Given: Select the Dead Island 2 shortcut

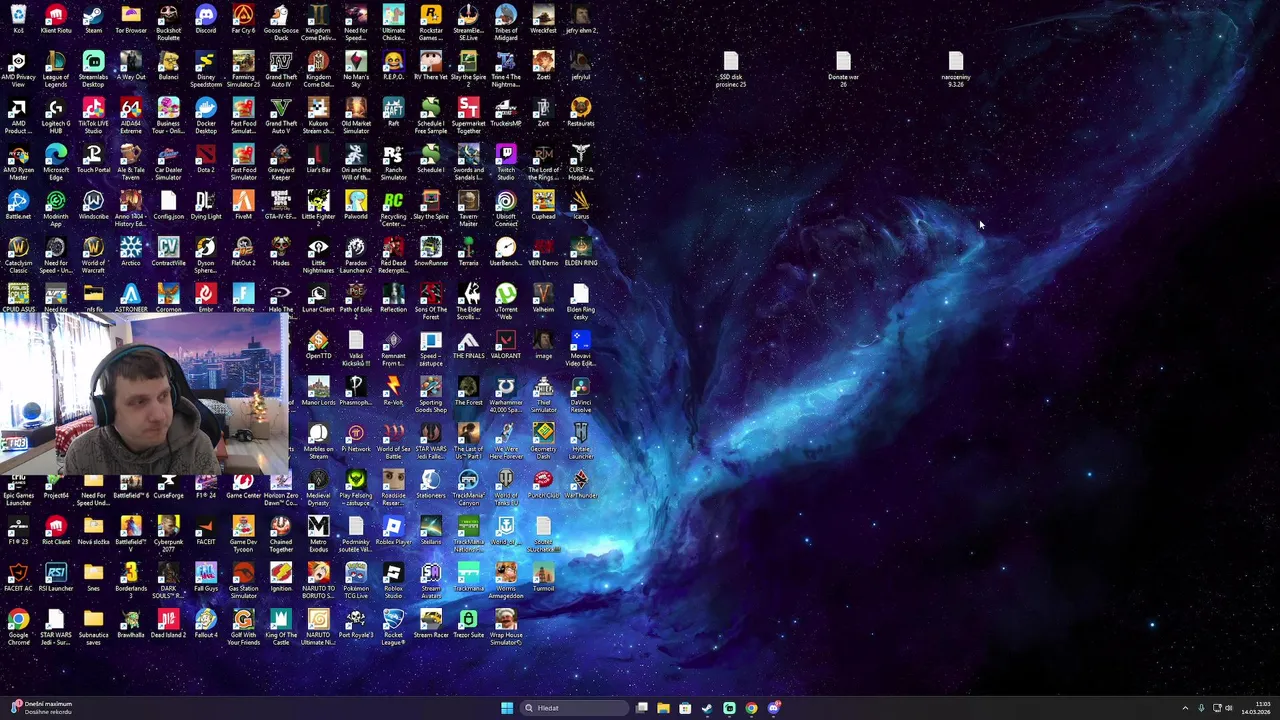Looking at the screenshot, I should pos(168,624).
